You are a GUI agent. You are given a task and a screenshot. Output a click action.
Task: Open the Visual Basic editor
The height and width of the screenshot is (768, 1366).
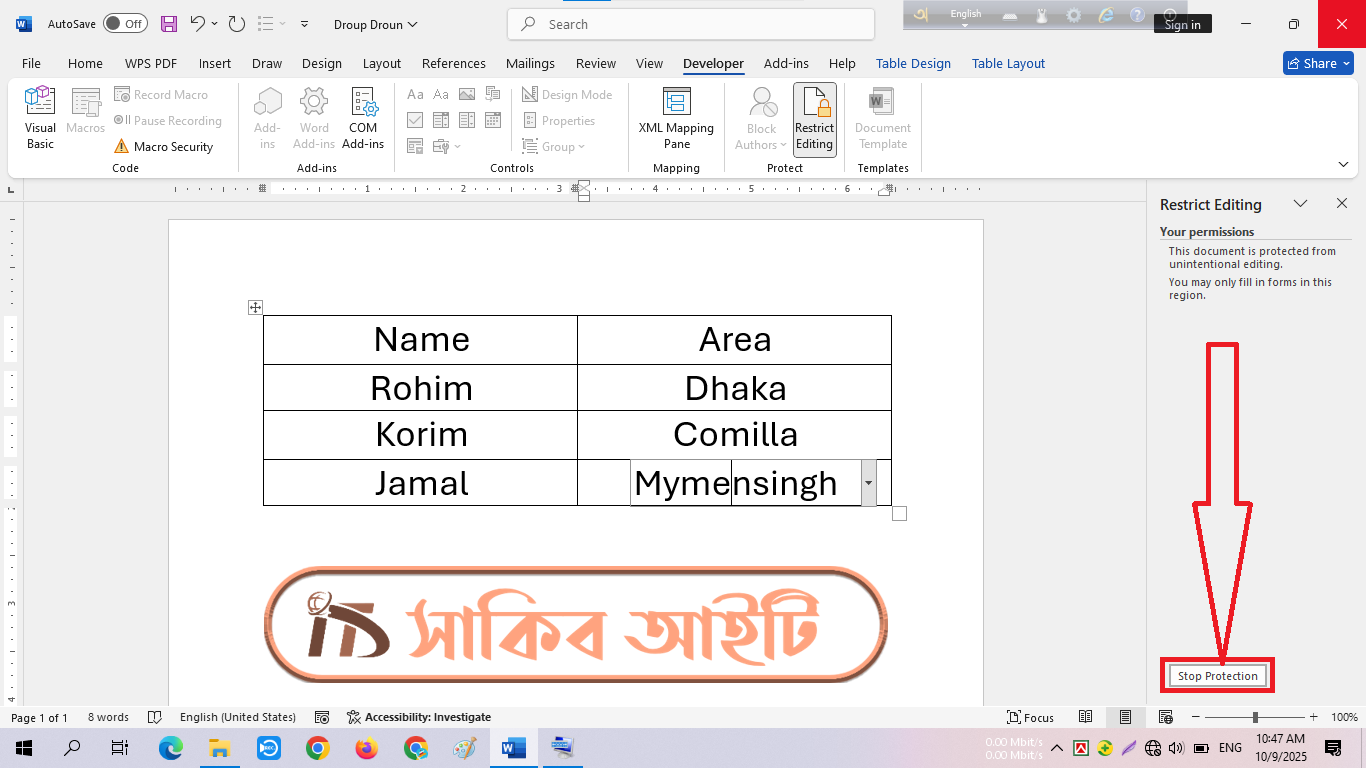point(40,118)
